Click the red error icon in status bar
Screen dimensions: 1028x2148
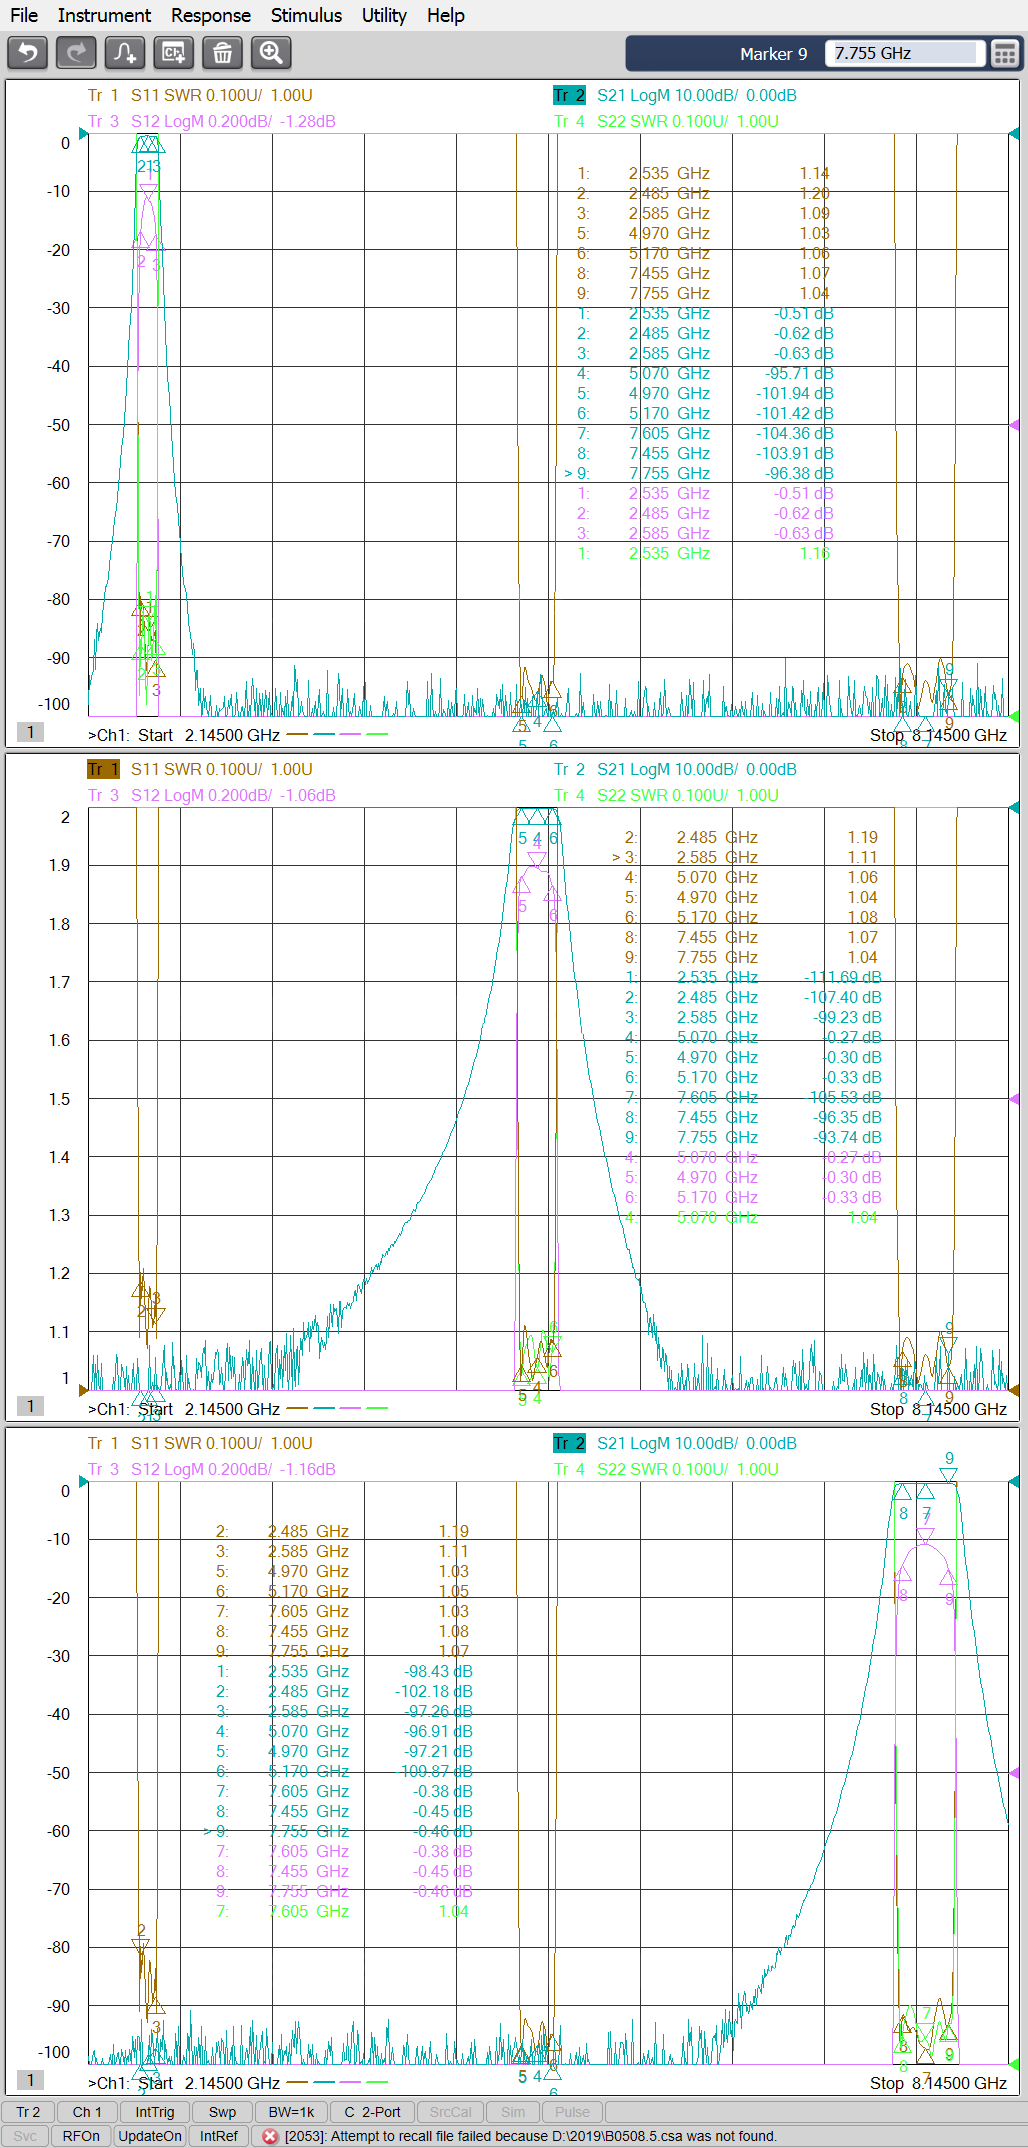pyautogui.click(x=269, y=2136)
